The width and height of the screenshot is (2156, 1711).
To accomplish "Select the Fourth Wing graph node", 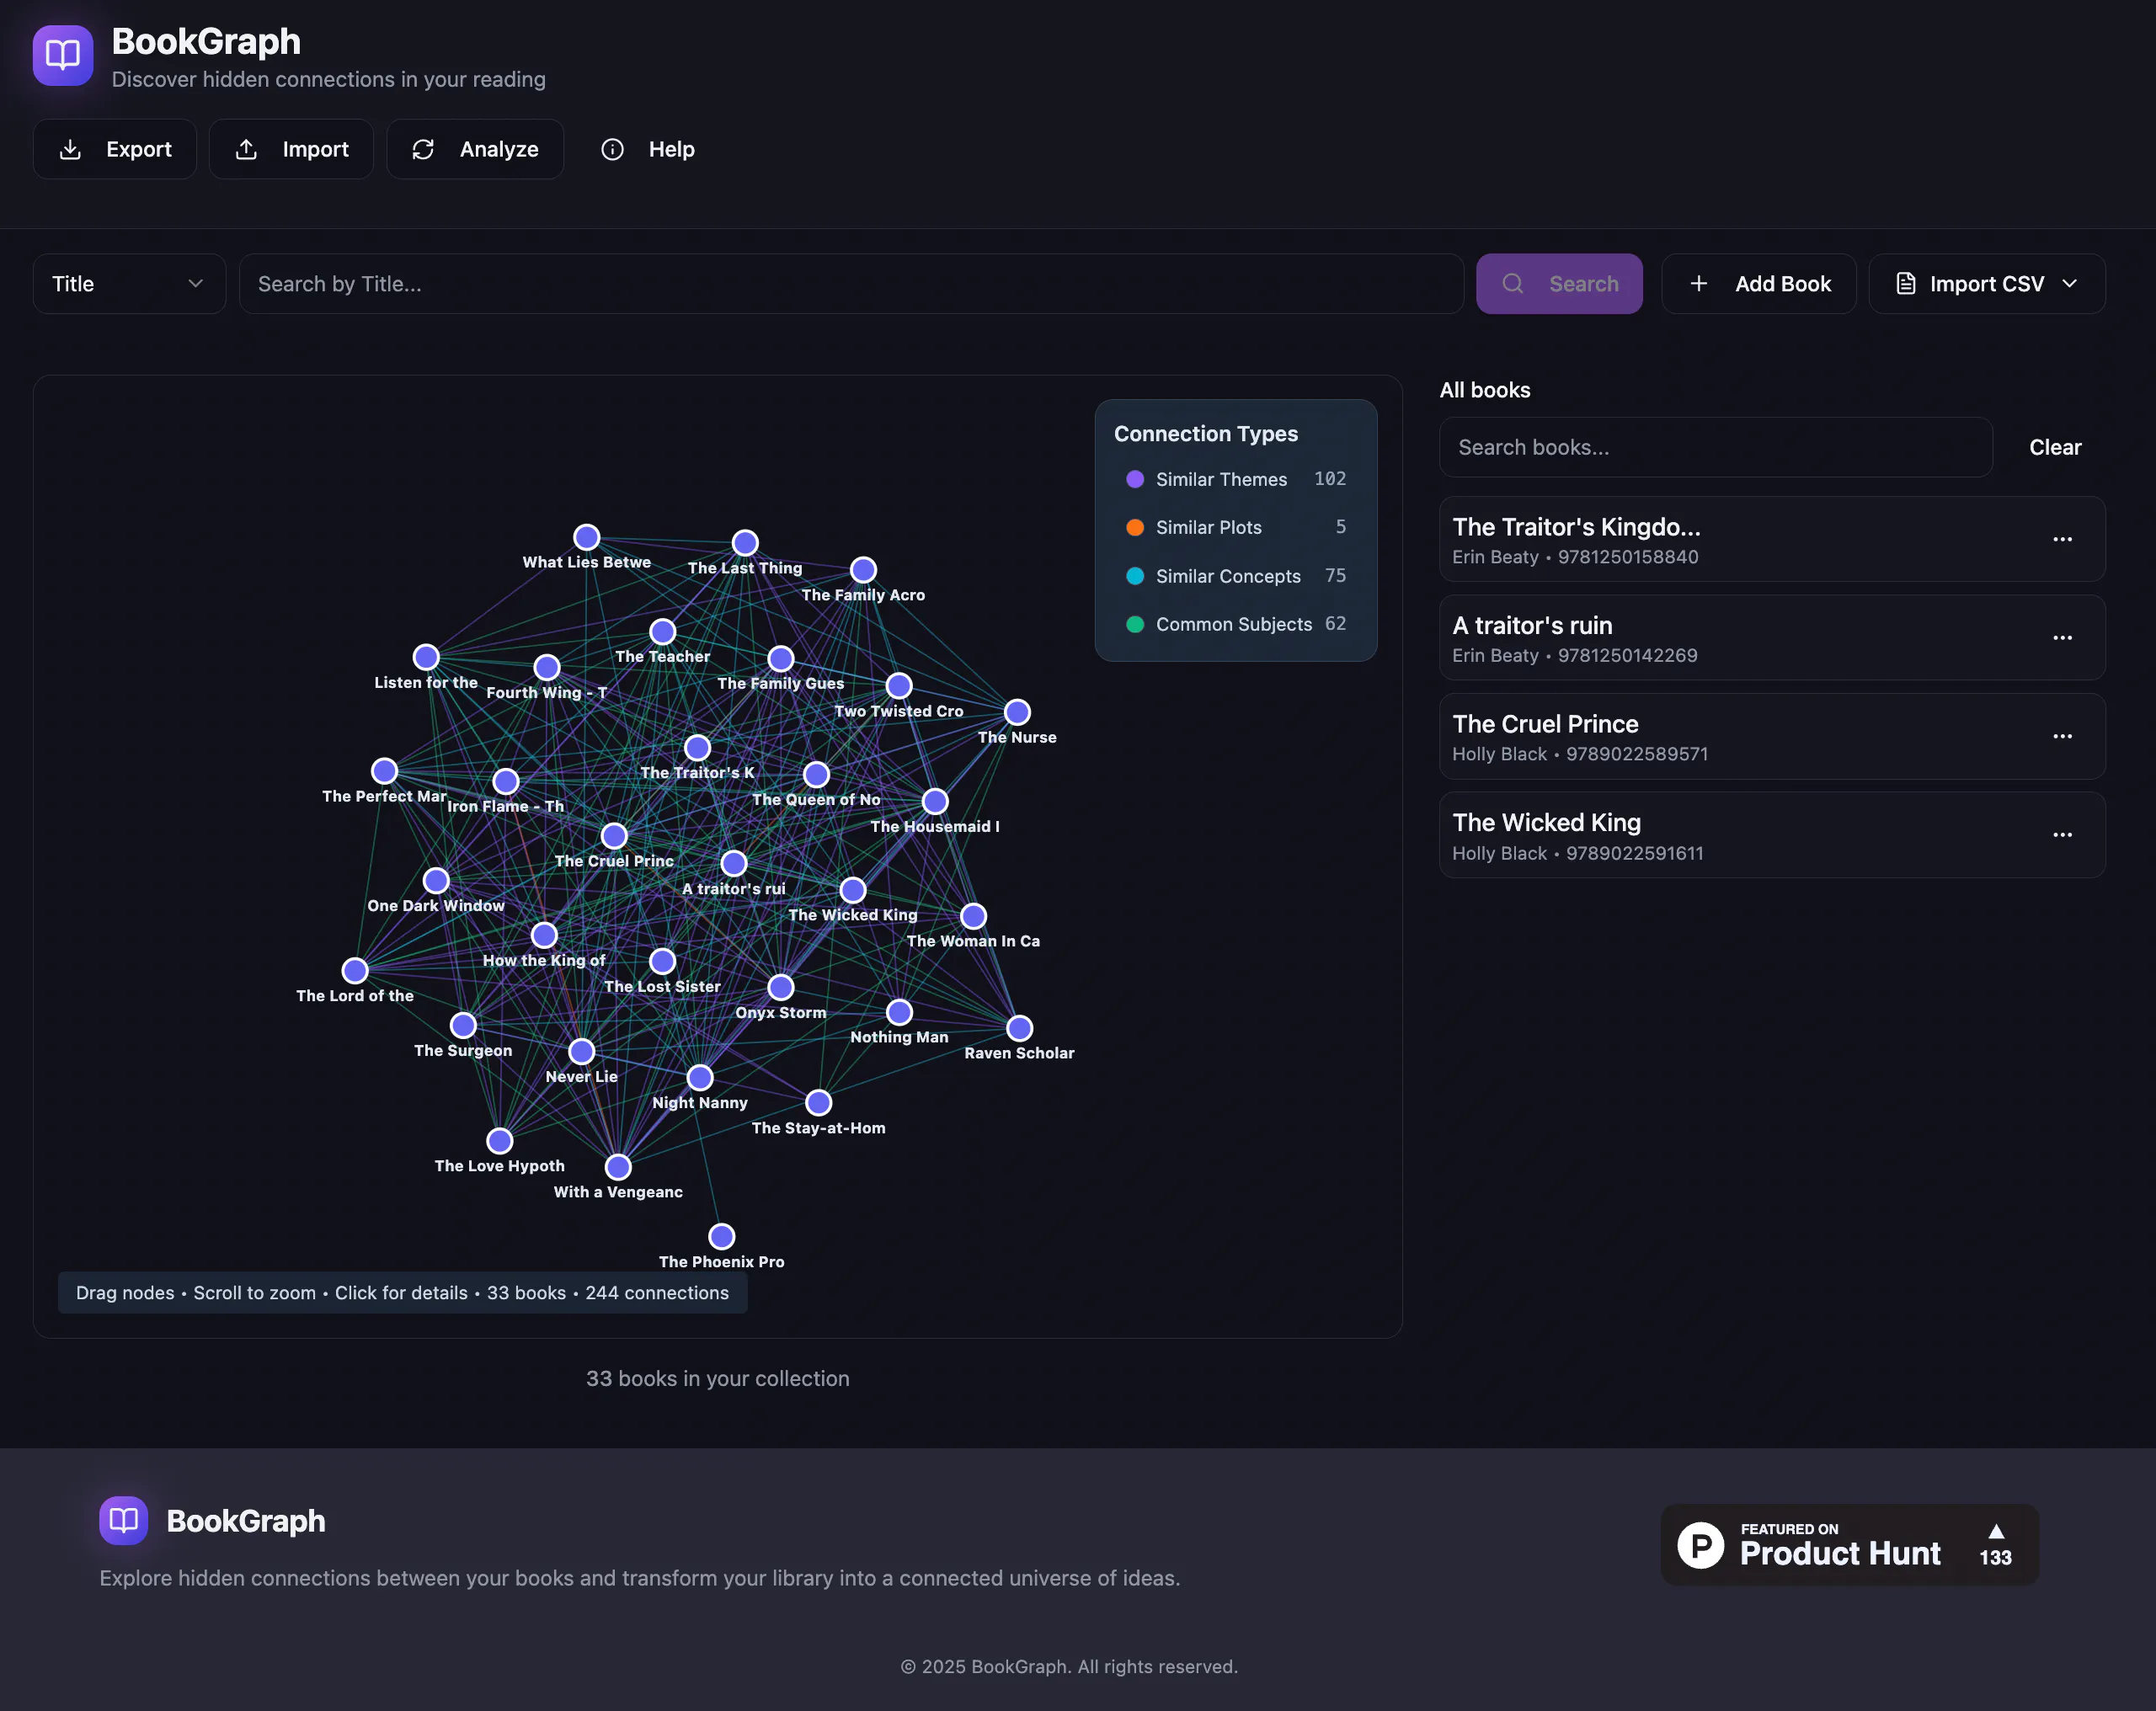I will (547, 667).
